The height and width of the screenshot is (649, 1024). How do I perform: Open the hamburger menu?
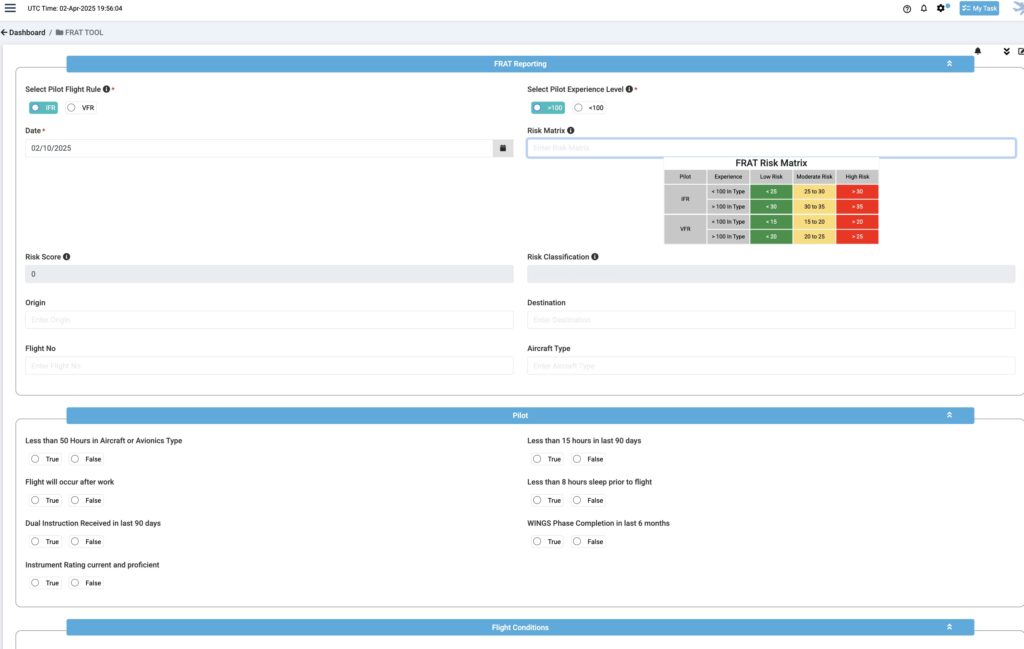[10, 8]
